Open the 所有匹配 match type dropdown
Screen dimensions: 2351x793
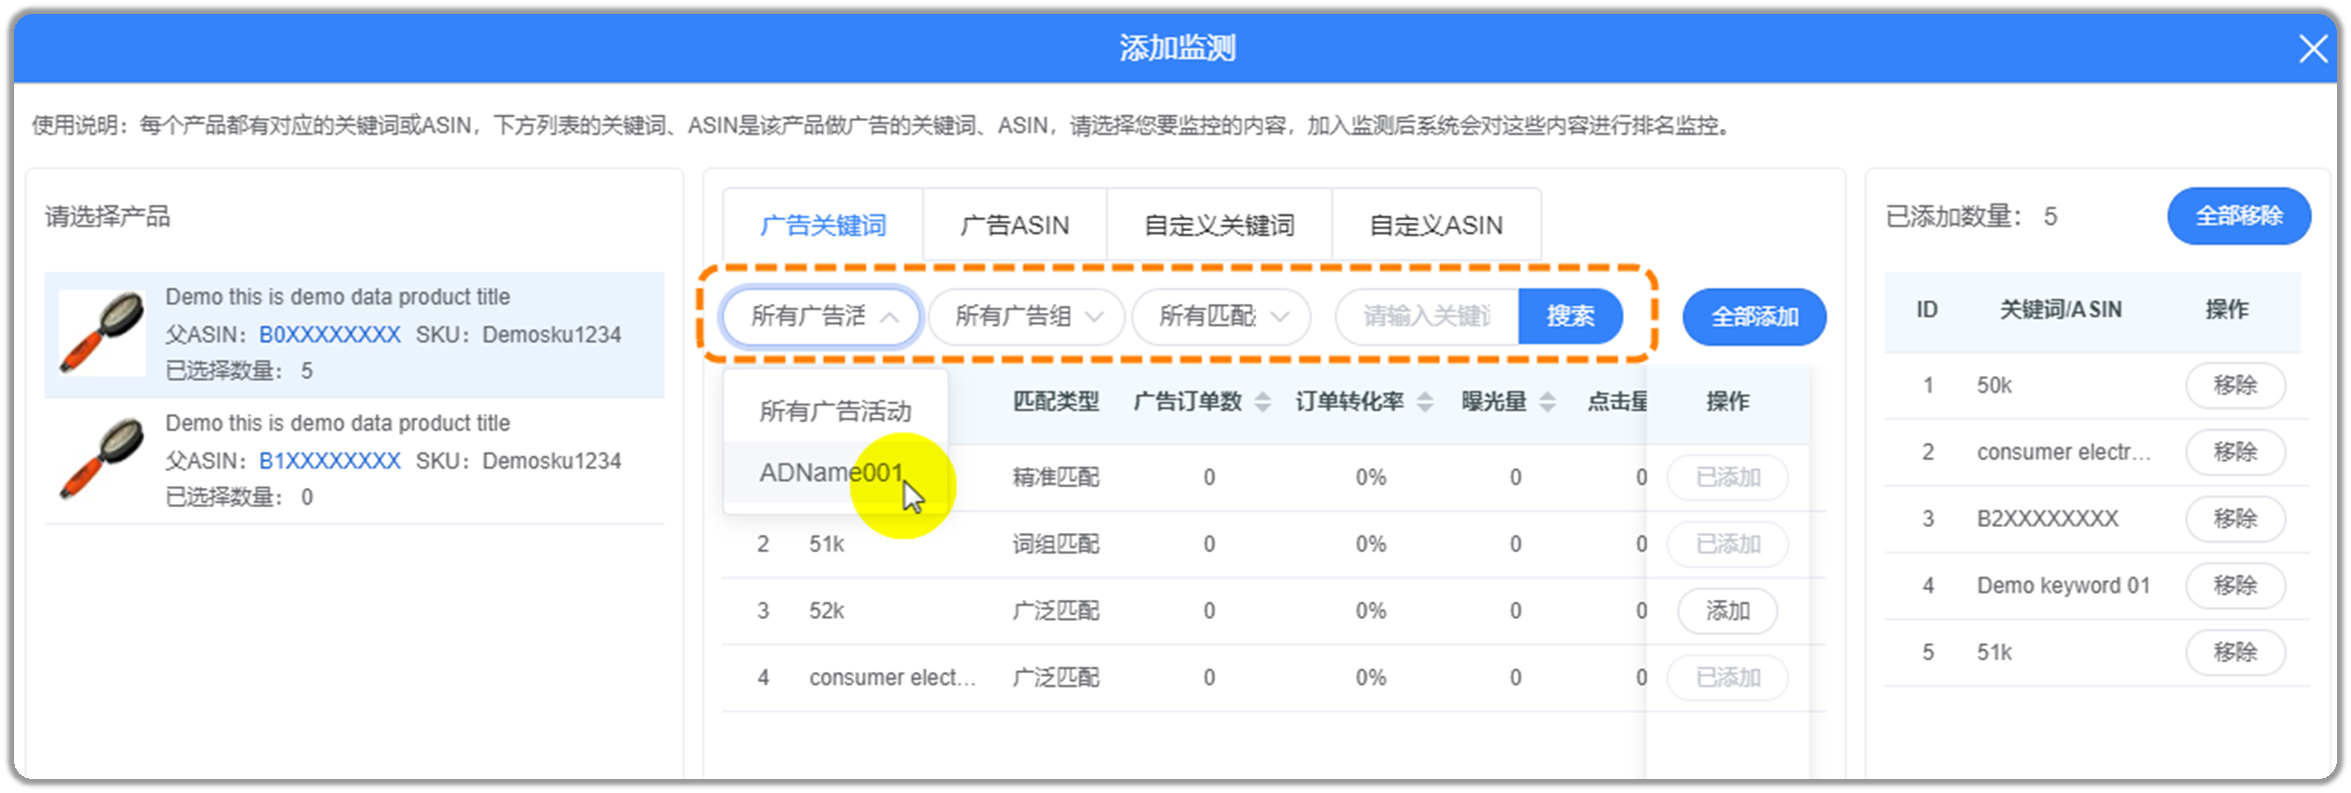point(1222,317)
